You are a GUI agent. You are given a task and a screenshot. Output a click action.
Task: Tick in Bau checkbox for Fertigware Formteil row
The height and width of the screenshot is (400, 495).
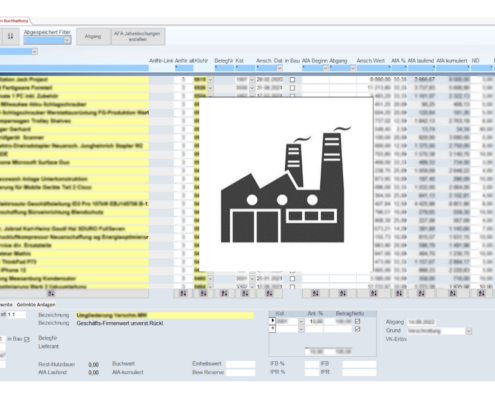click(292, 88)
